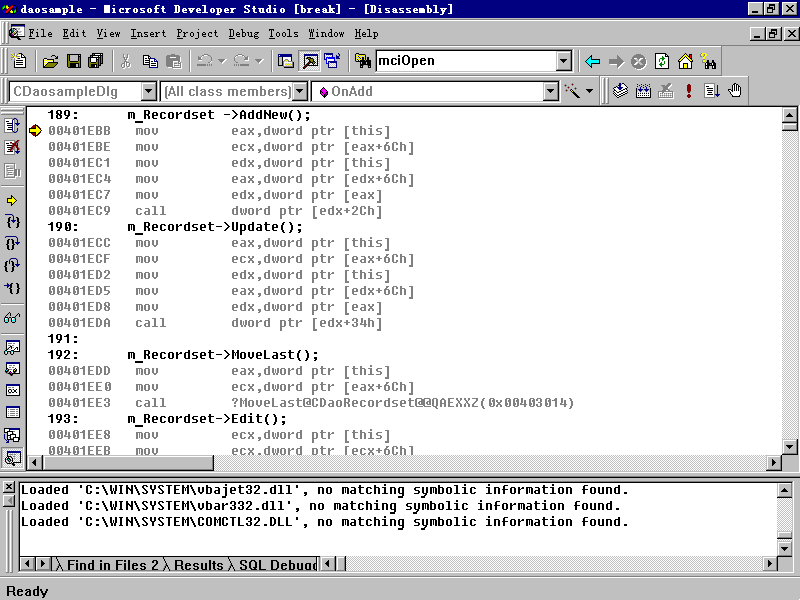Click the Run to Cursor icon
The image size is (800, 600).
12,288
